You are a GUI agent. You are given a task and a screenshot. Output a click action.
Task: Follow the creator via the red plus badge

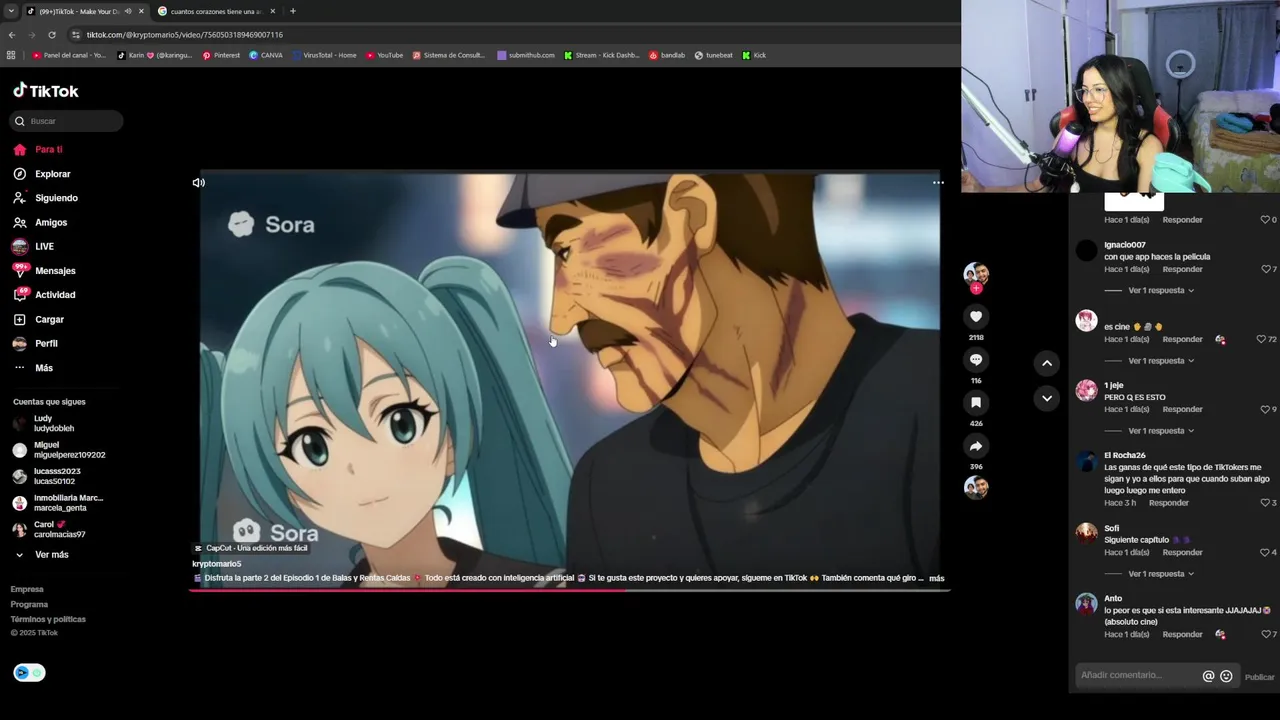coord(976,289)
